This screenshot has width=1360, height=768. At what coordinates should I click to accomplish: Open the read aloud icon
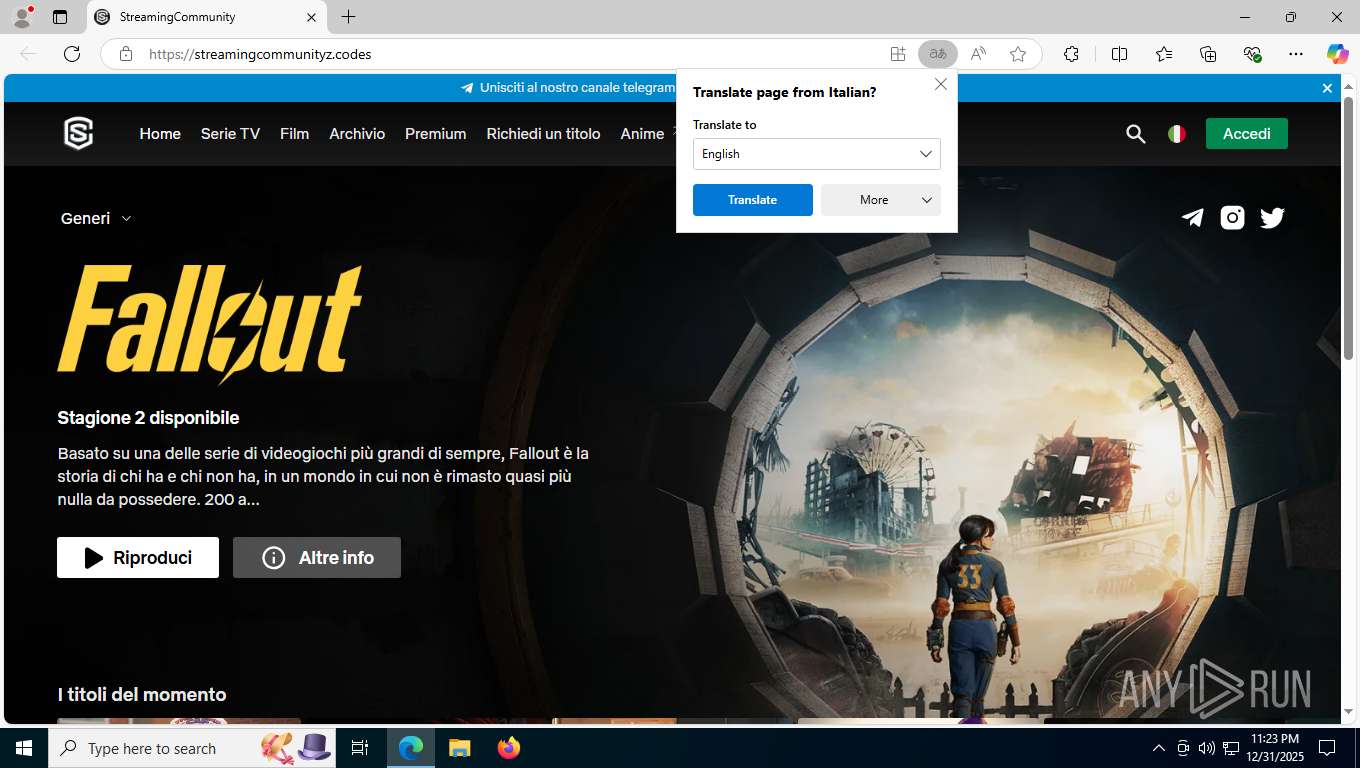tap(978, 54)
